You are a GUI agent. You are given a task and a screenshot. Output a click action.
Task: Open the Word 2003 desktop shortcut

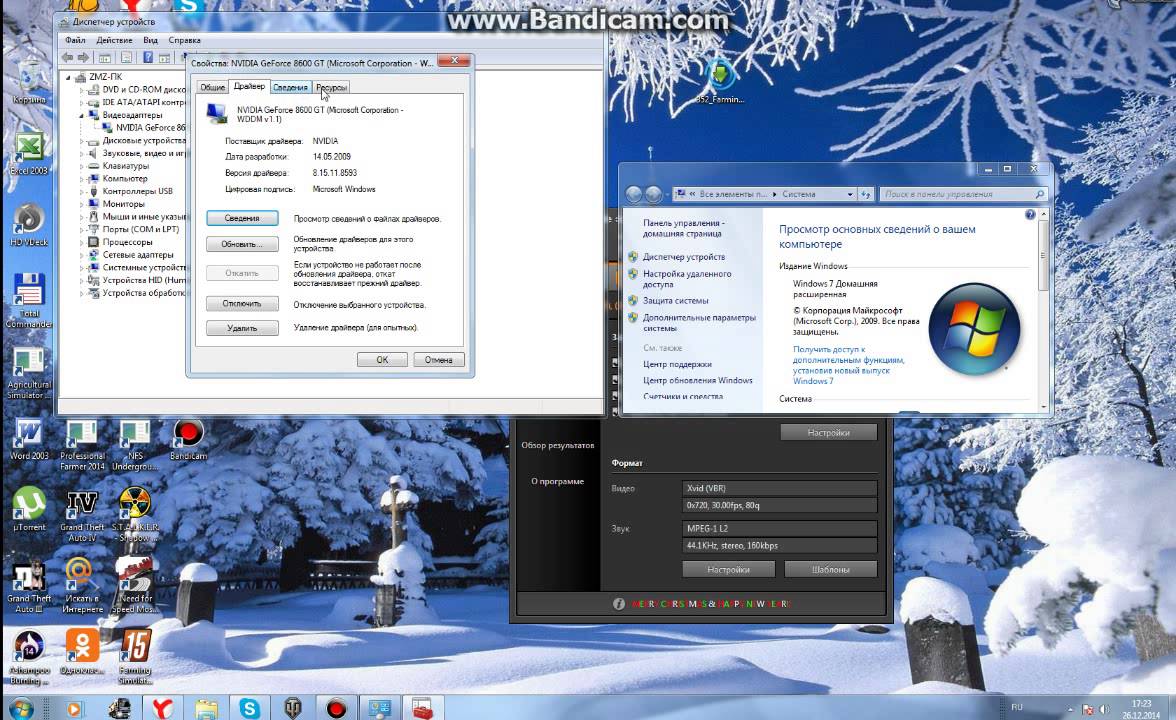pos(29,440)
